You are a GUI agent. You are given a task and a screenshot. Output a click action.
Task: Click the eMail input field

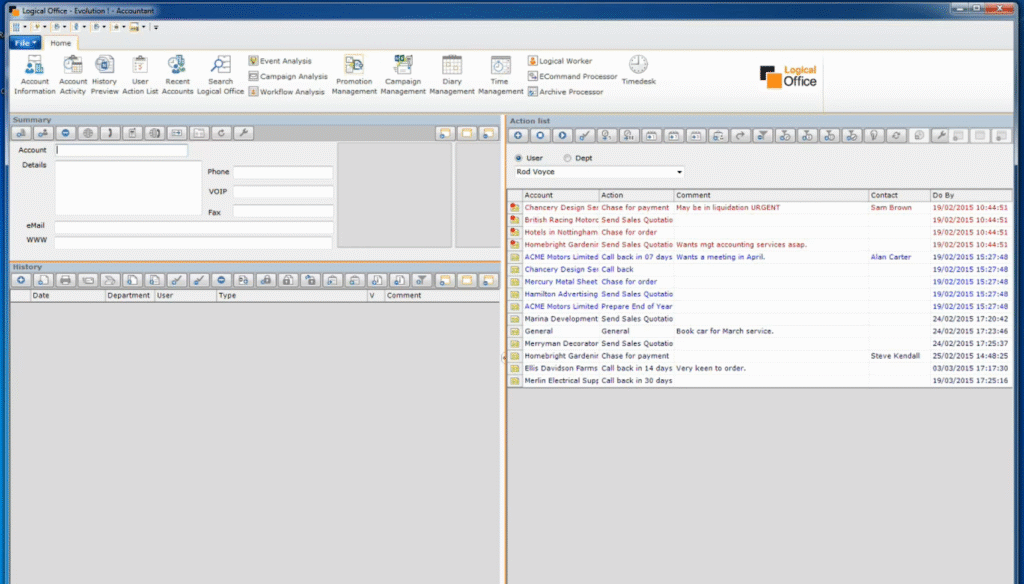193,227
